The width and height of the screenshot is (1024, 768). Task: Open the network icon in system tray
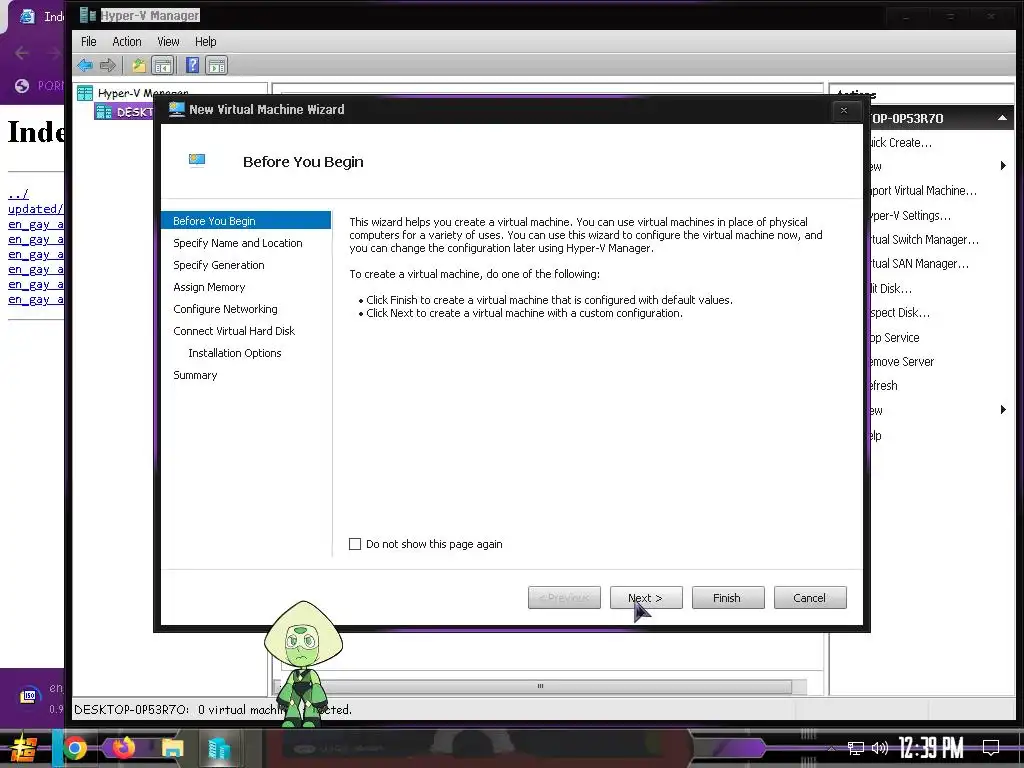856,748
